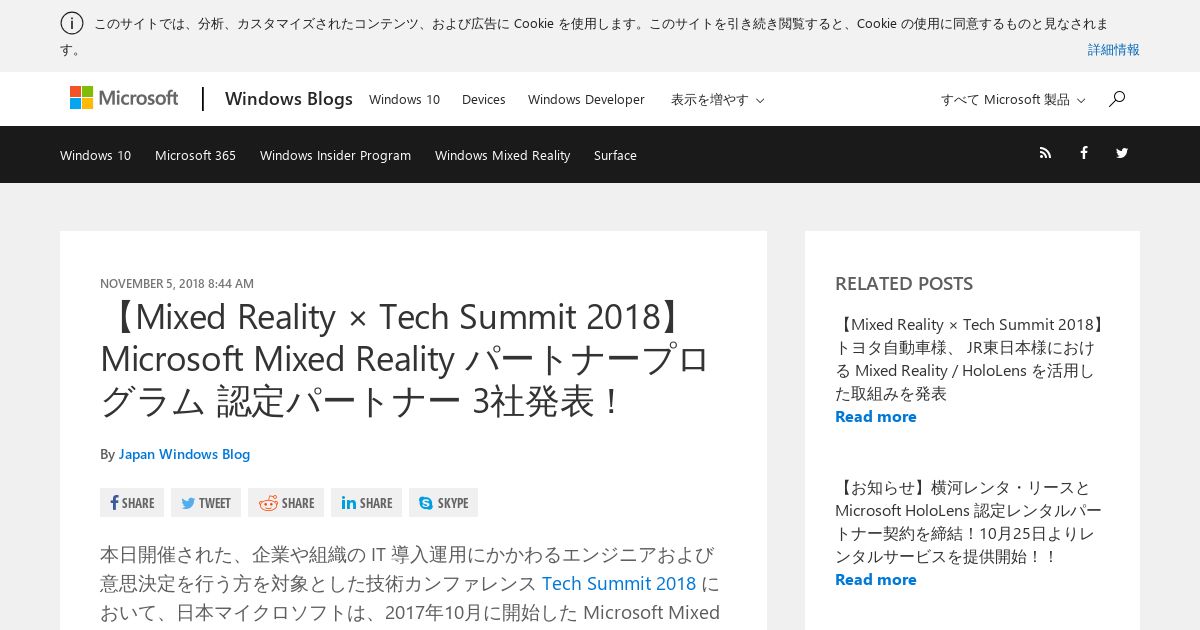Click the RELATED POSTS heading
The image size is (1200, 630).
coord(904,283)
